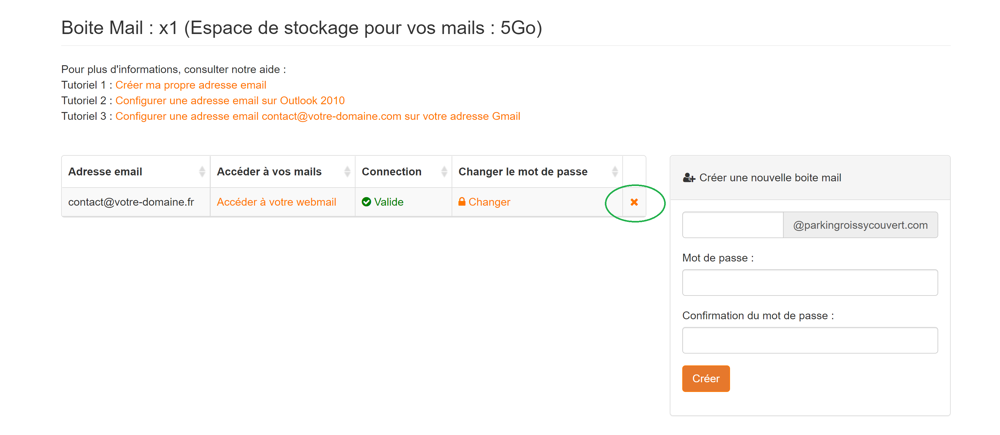The image size is (1000, 435).
Task: Open the Outlook 2010 configuration tutorial link
Action: click(x=230, y=101)
